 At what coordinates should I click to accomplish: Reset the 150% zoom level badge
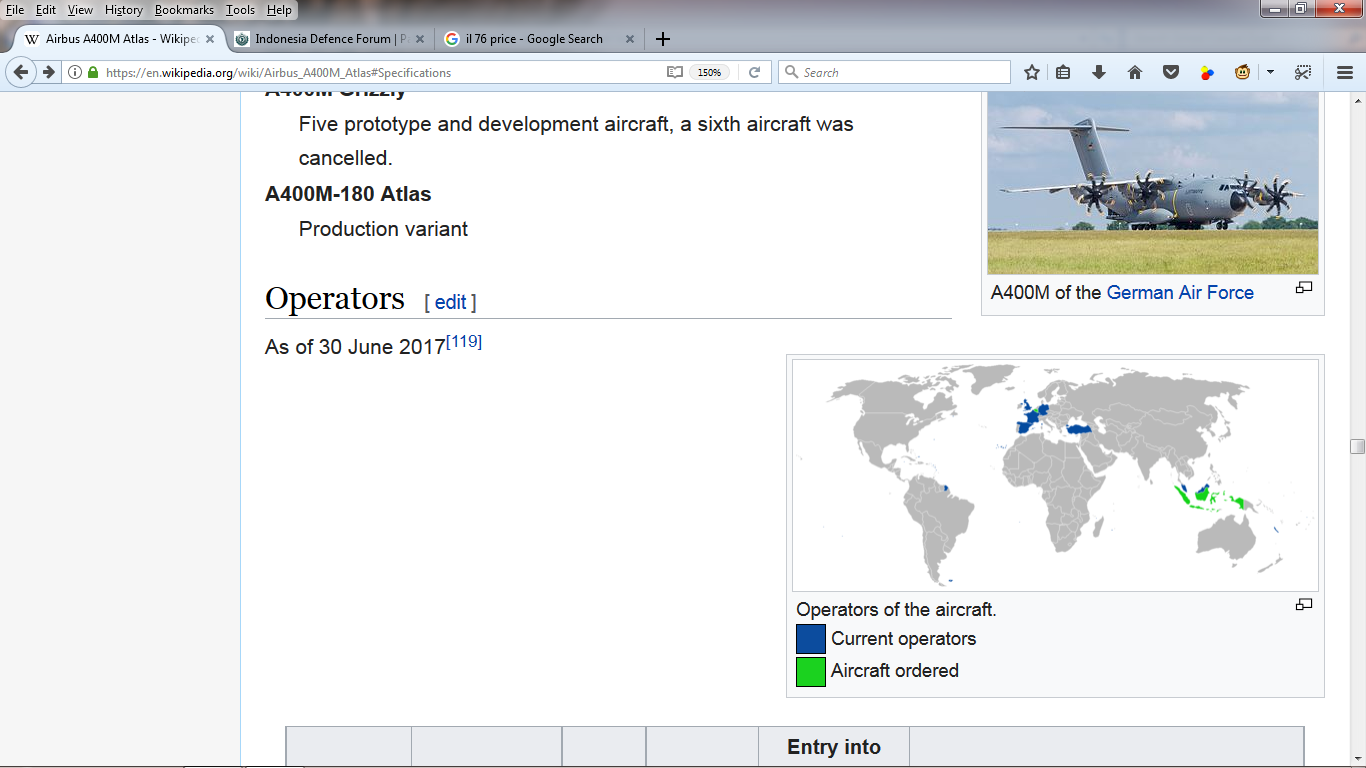[x=709, y=72]
